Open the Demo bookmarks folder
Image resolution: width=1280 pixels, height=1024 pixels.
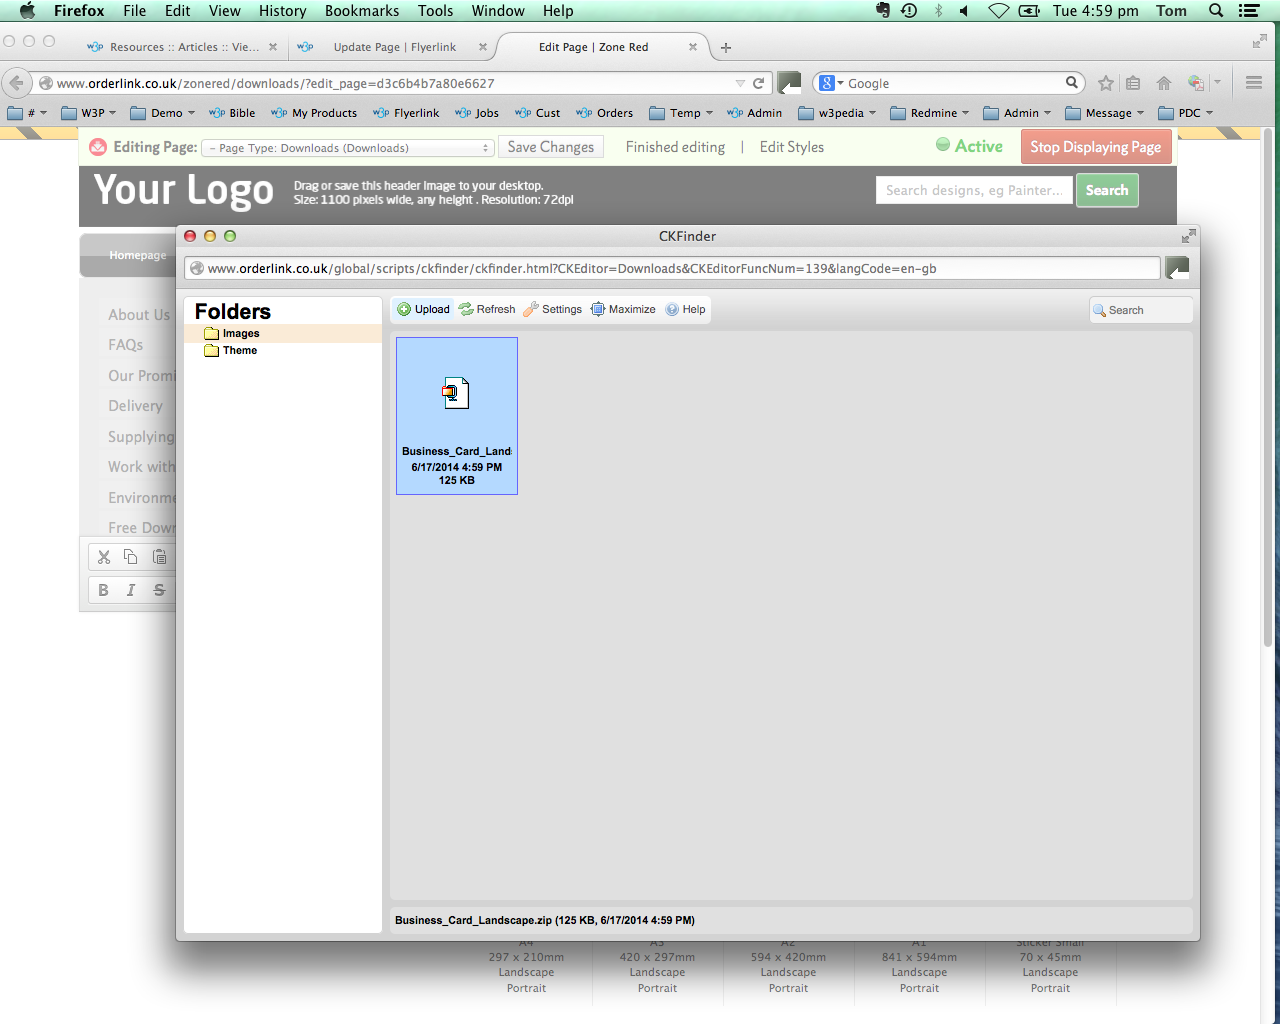(x=163, y=113)
